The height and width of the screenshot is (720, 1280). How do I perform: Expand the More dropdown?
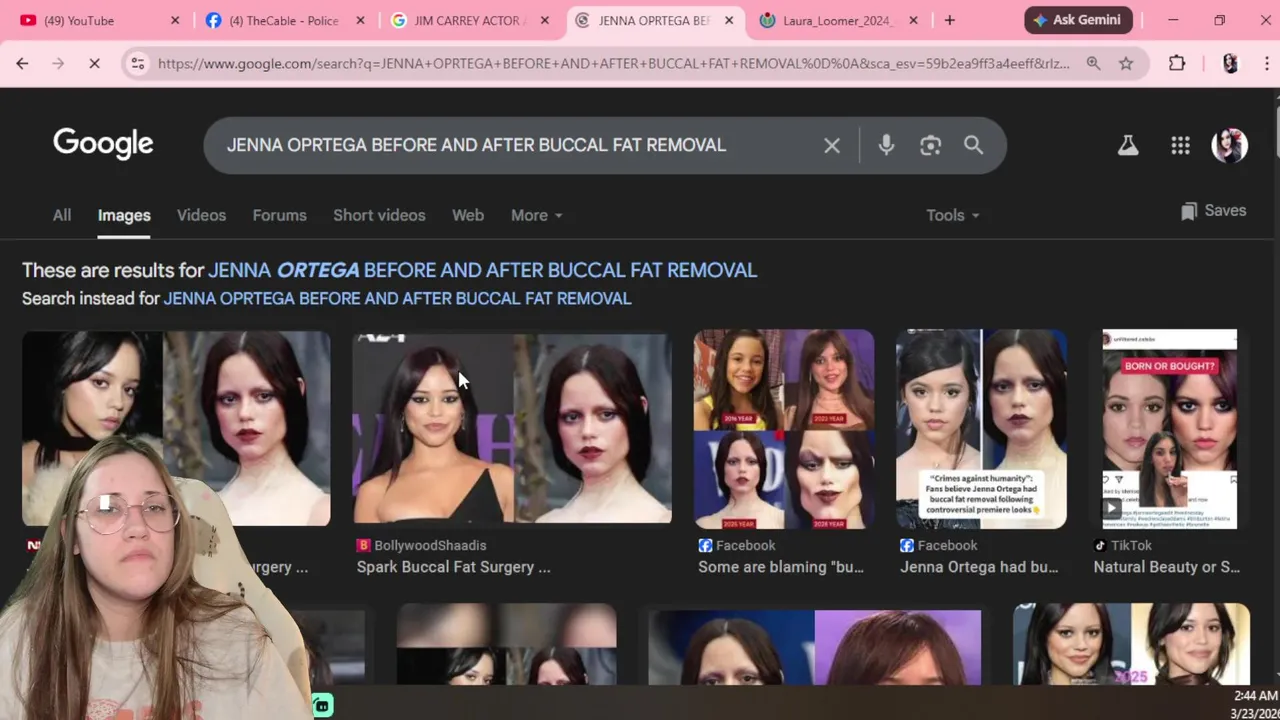pyautogui.click(x=536, y=215)
